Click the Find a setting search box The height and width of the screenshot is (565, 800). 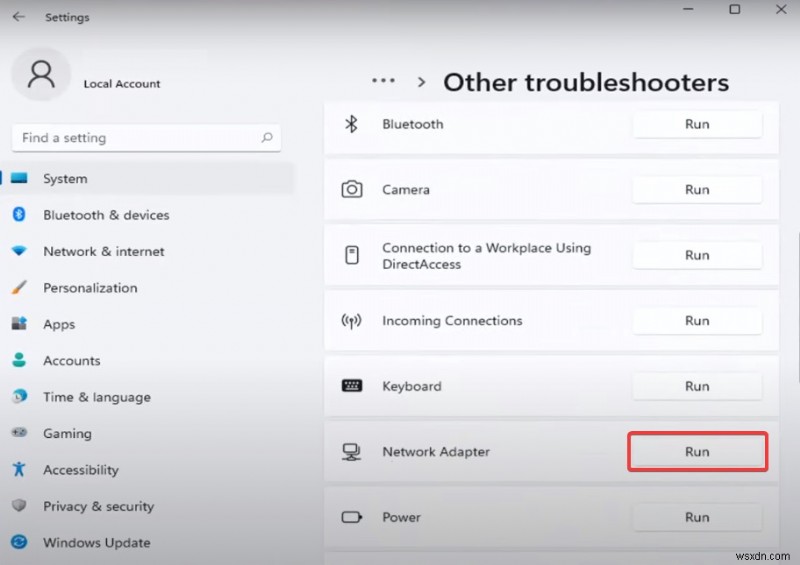(x=146, y=137)
